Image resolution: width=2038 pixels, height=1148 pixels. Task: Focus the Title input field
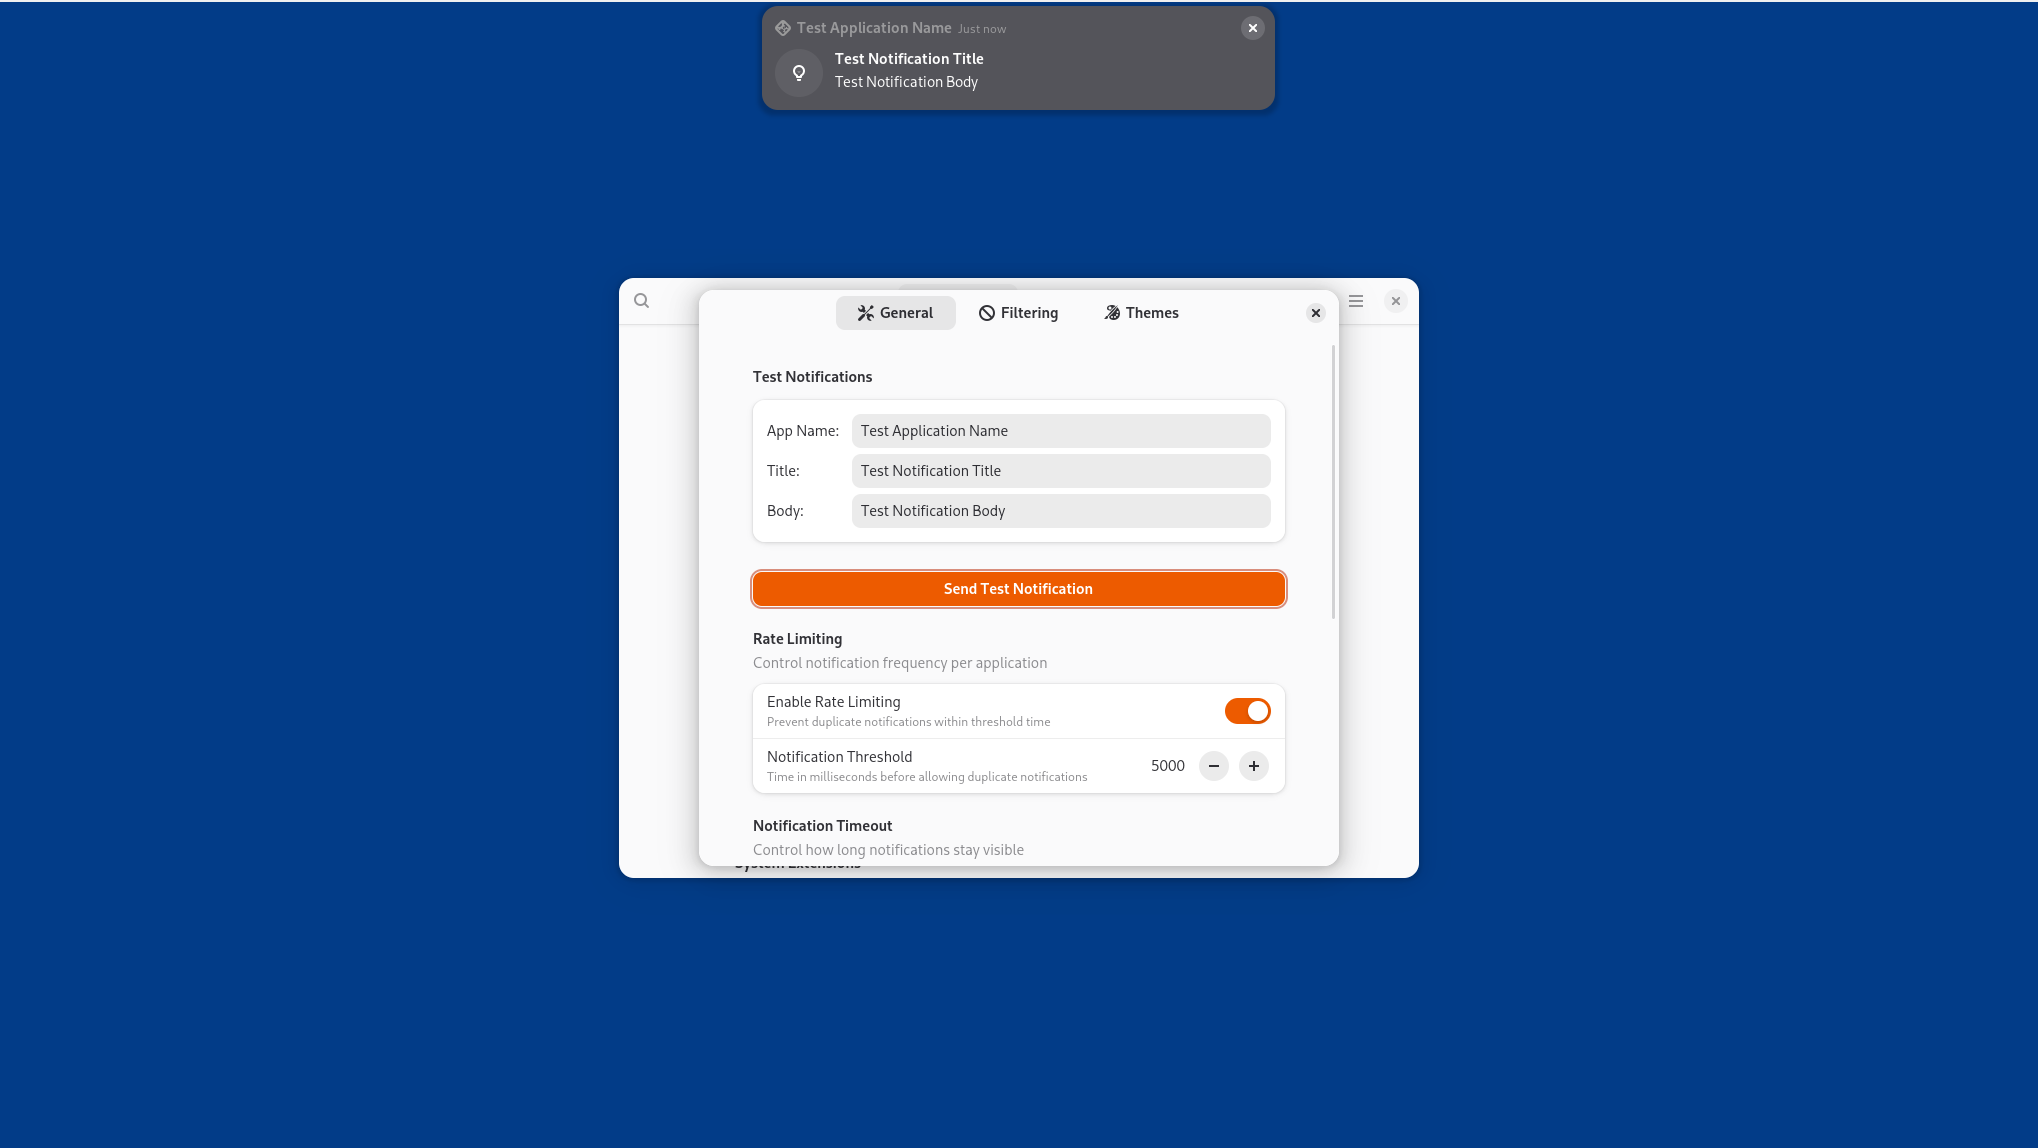click(x=1060, y=471)
